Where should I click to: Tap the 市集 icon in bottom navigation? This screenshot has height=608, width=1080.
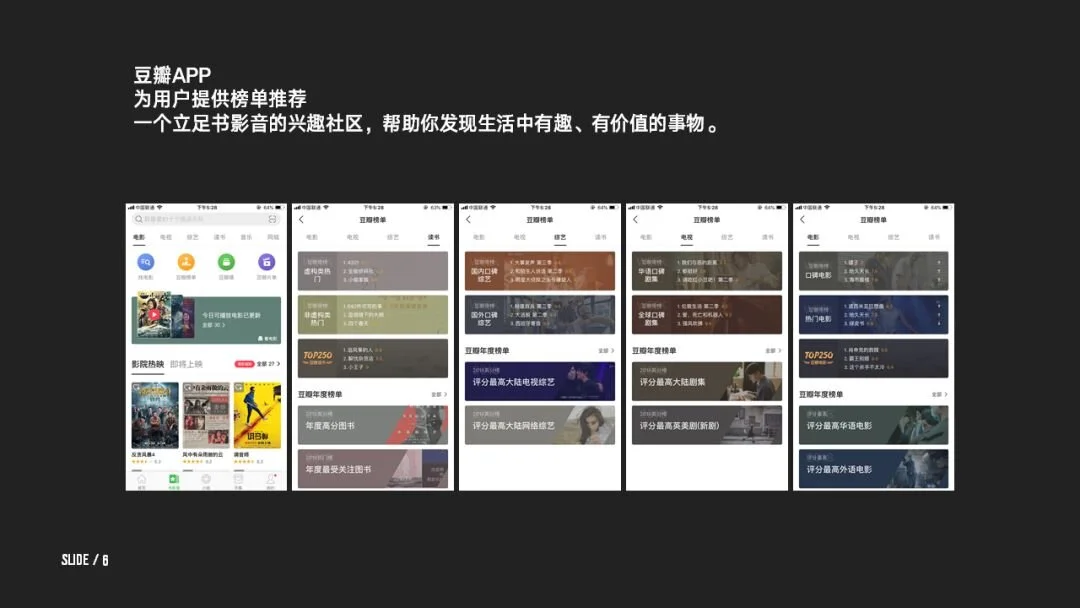coord(238,480)
